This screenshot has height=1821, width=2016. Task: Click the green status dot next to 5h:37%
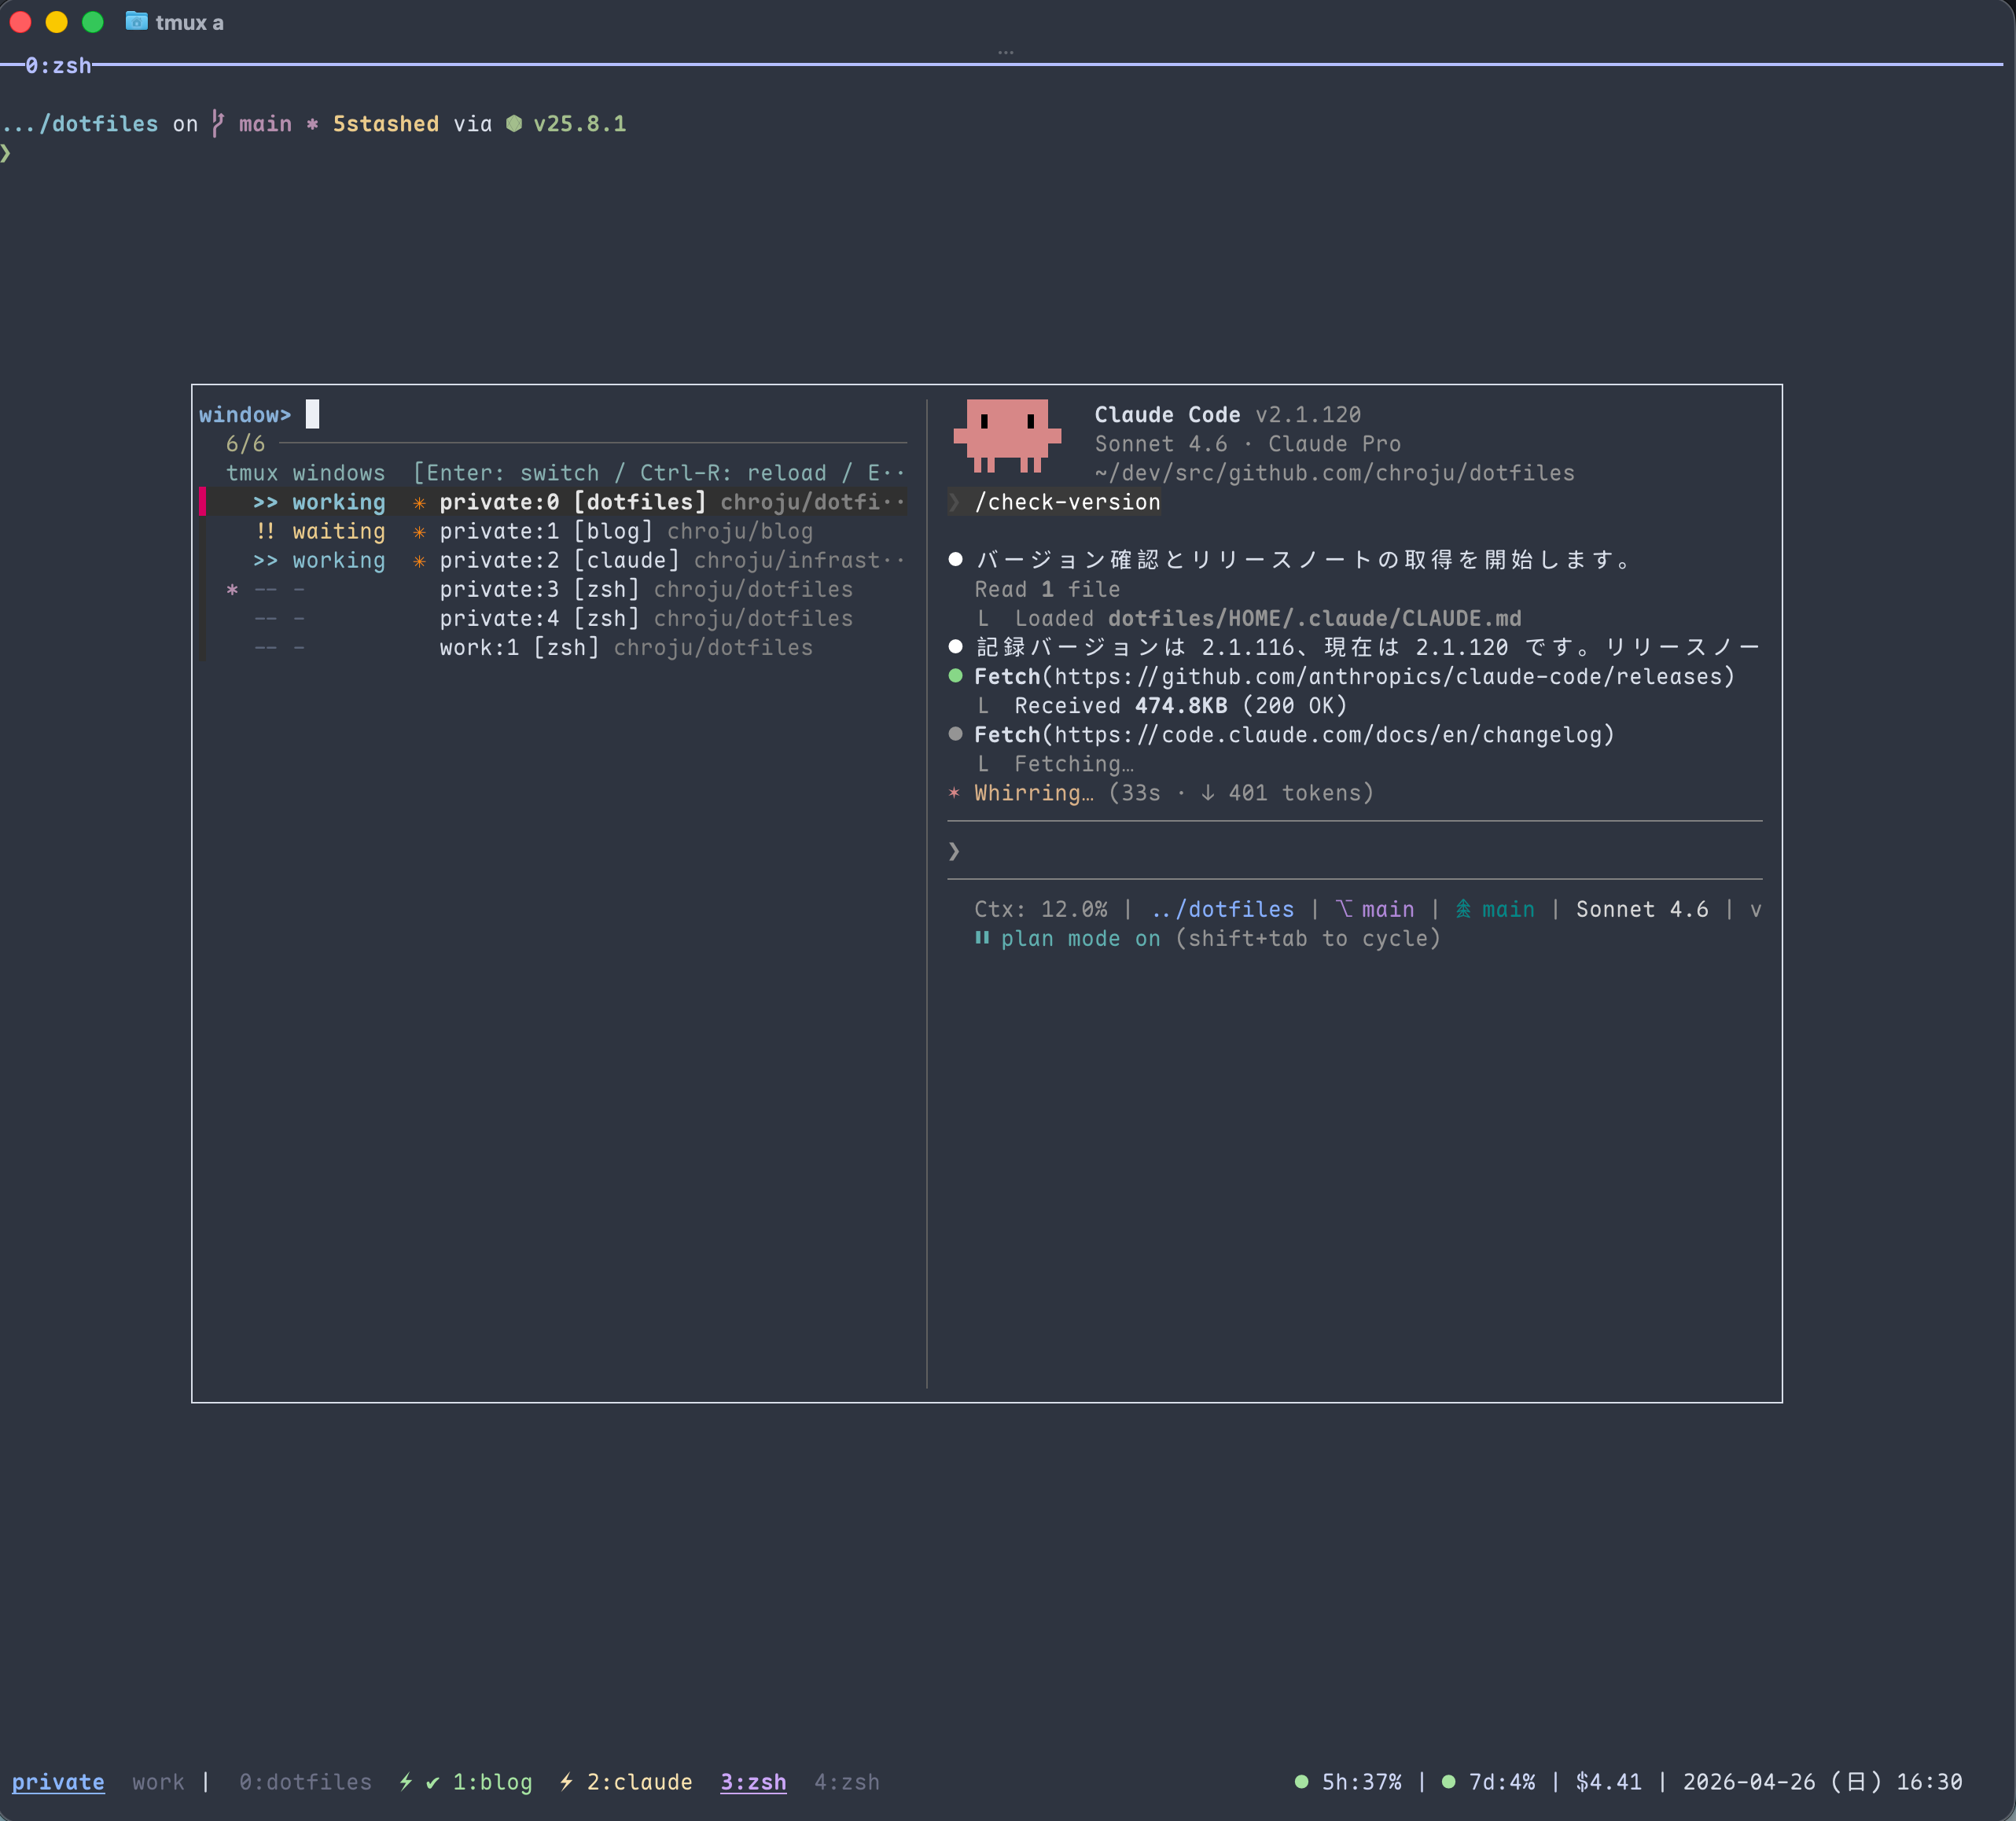1301,1781
